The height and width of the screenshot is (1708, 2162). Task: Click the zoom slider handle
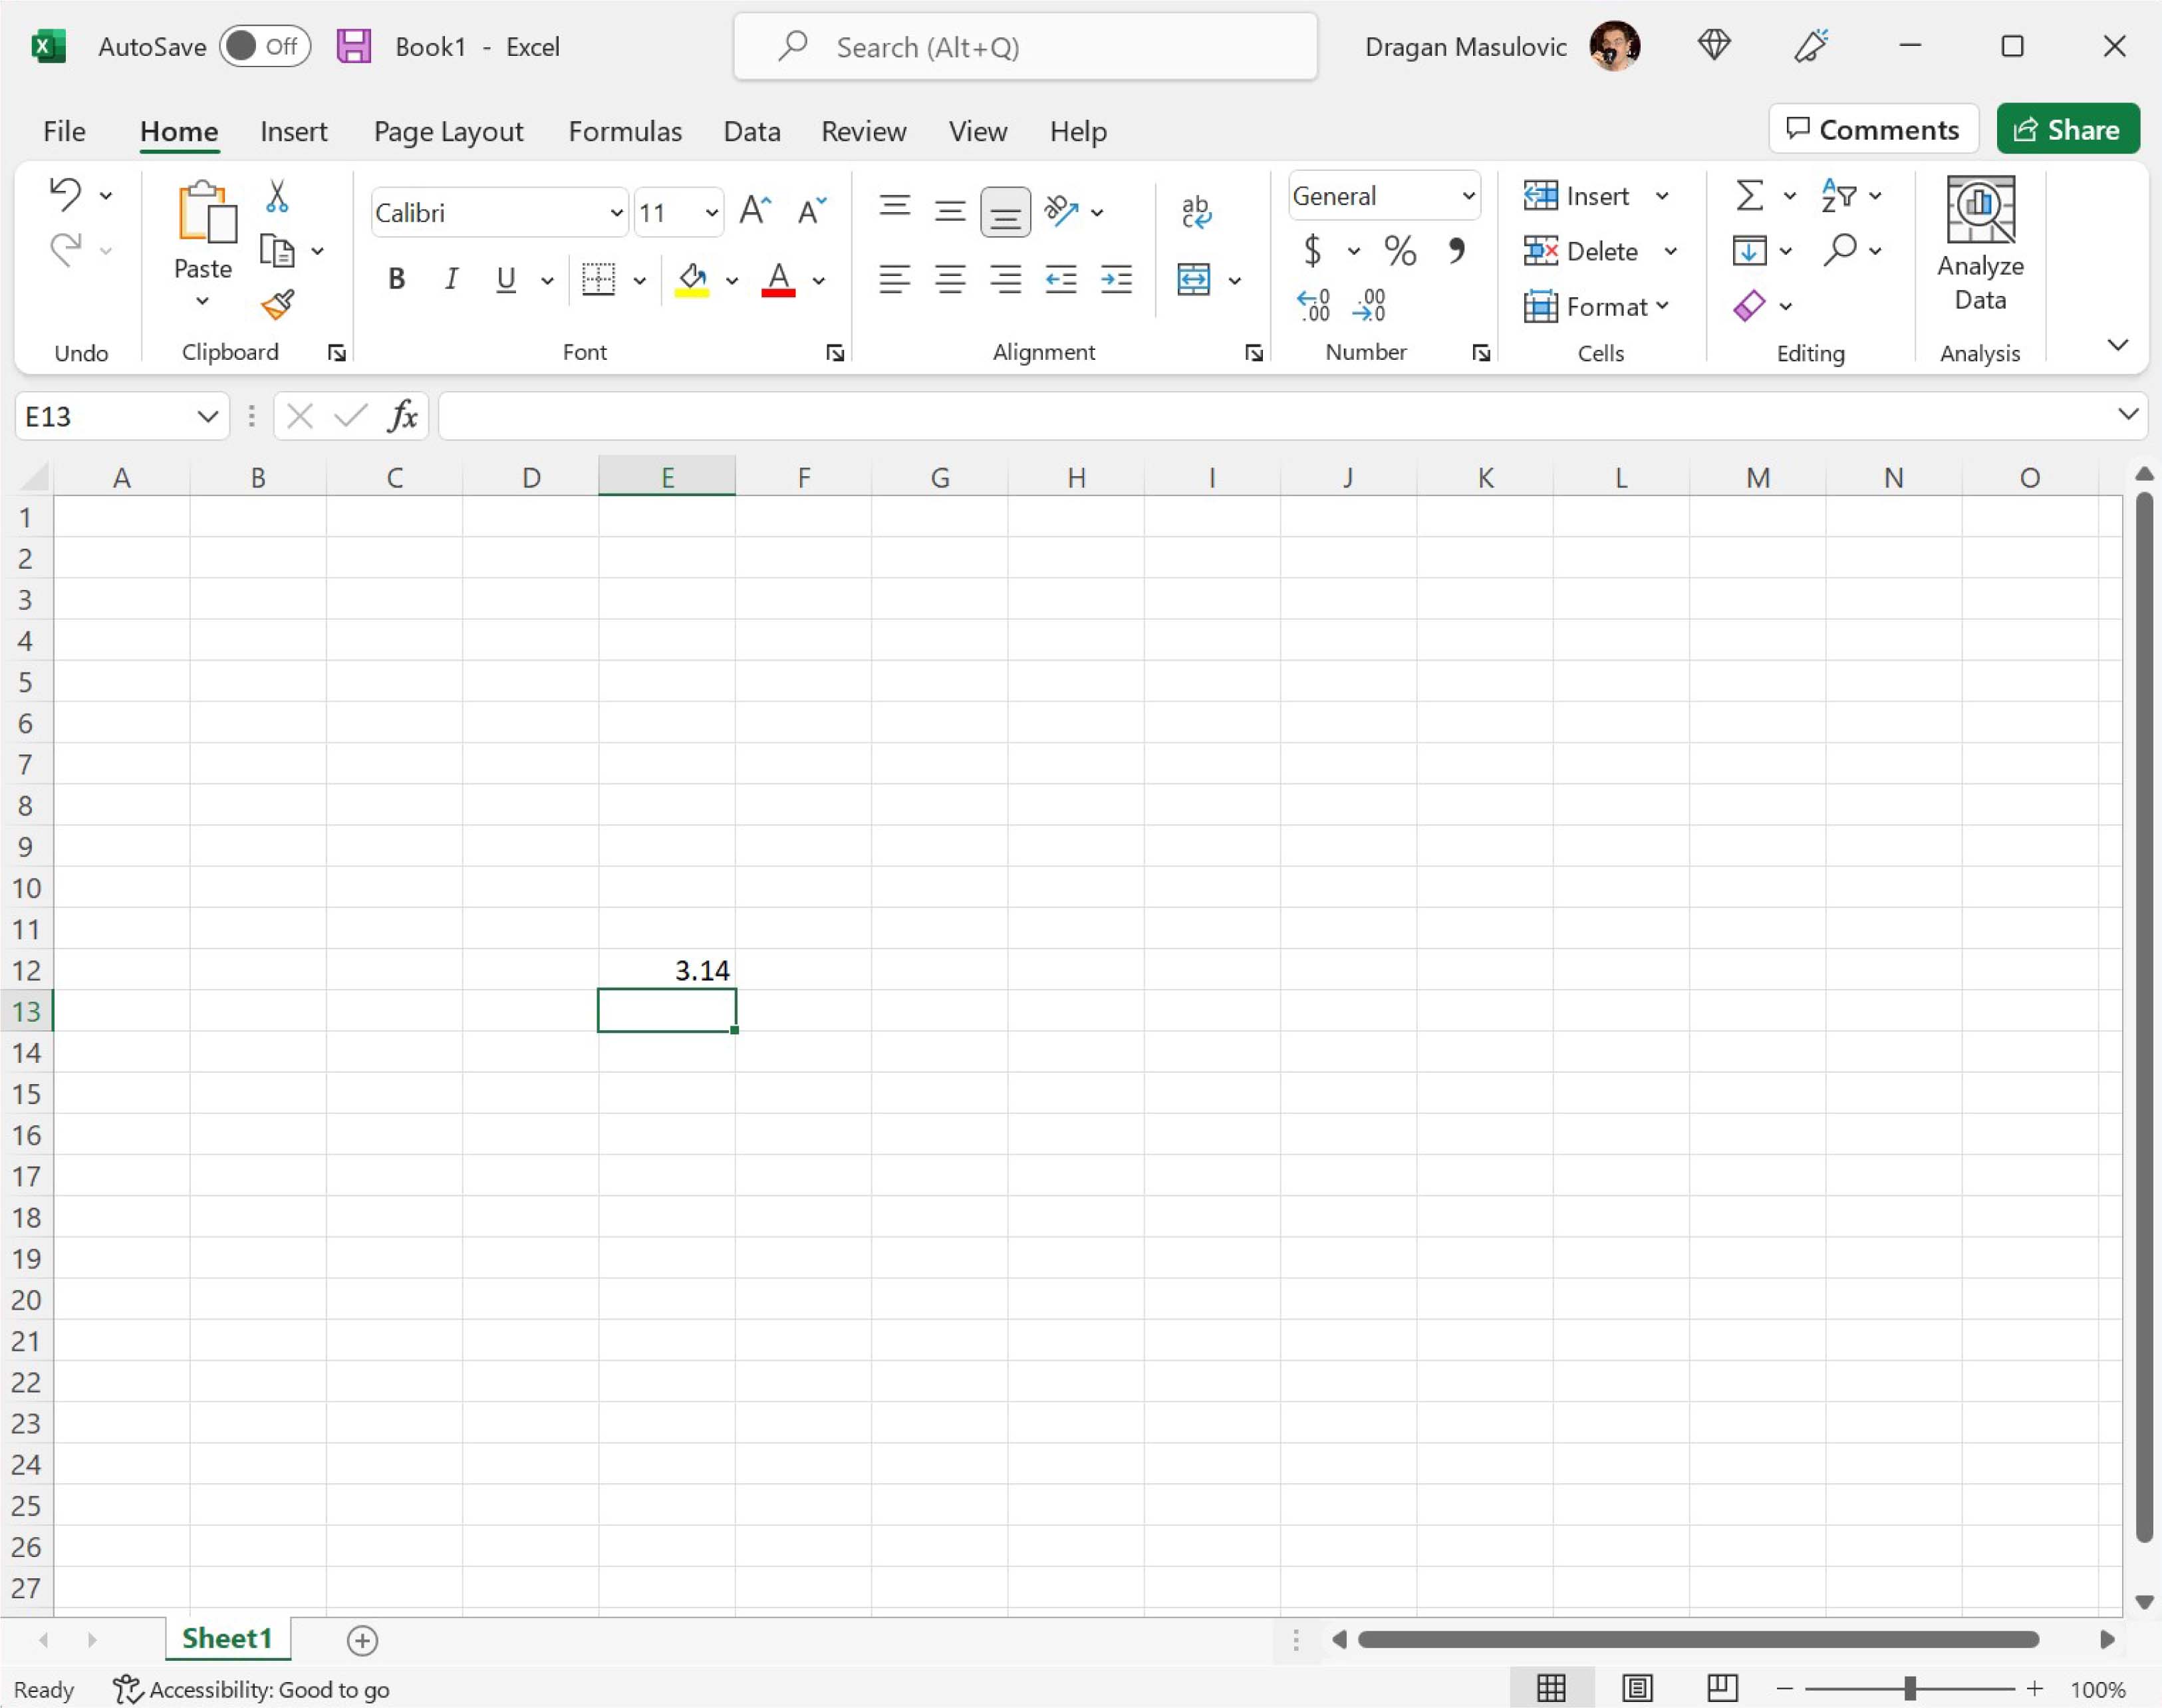click(x=1909, y=1689)
